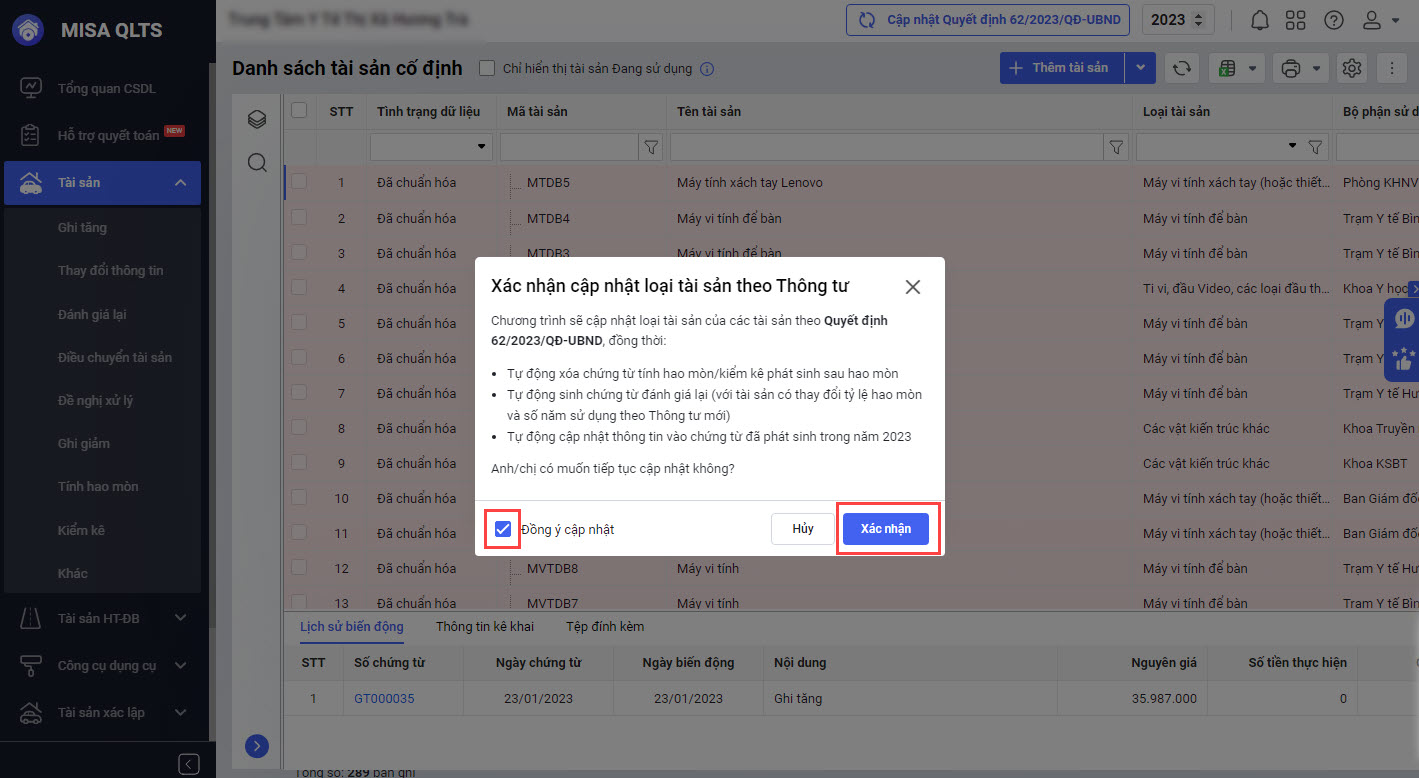1419x778 pixels.
Task: Collapse the left sidebar panel
Action: click(x=189, y=764)
